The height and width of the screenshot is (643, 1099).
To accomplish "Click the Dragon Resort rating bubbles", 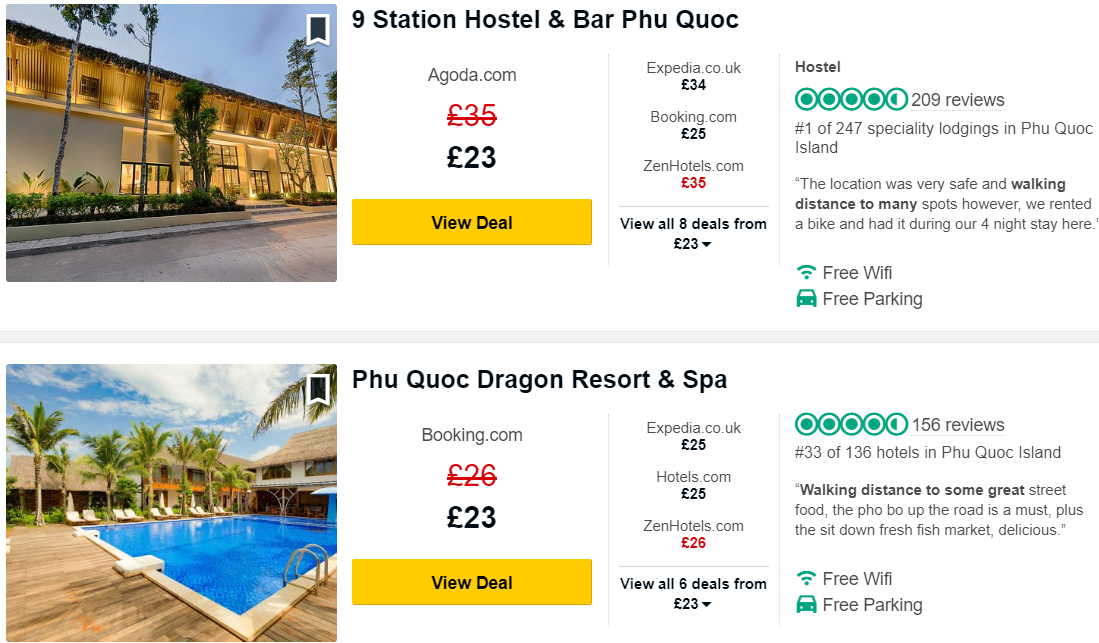I will point(851,424).
